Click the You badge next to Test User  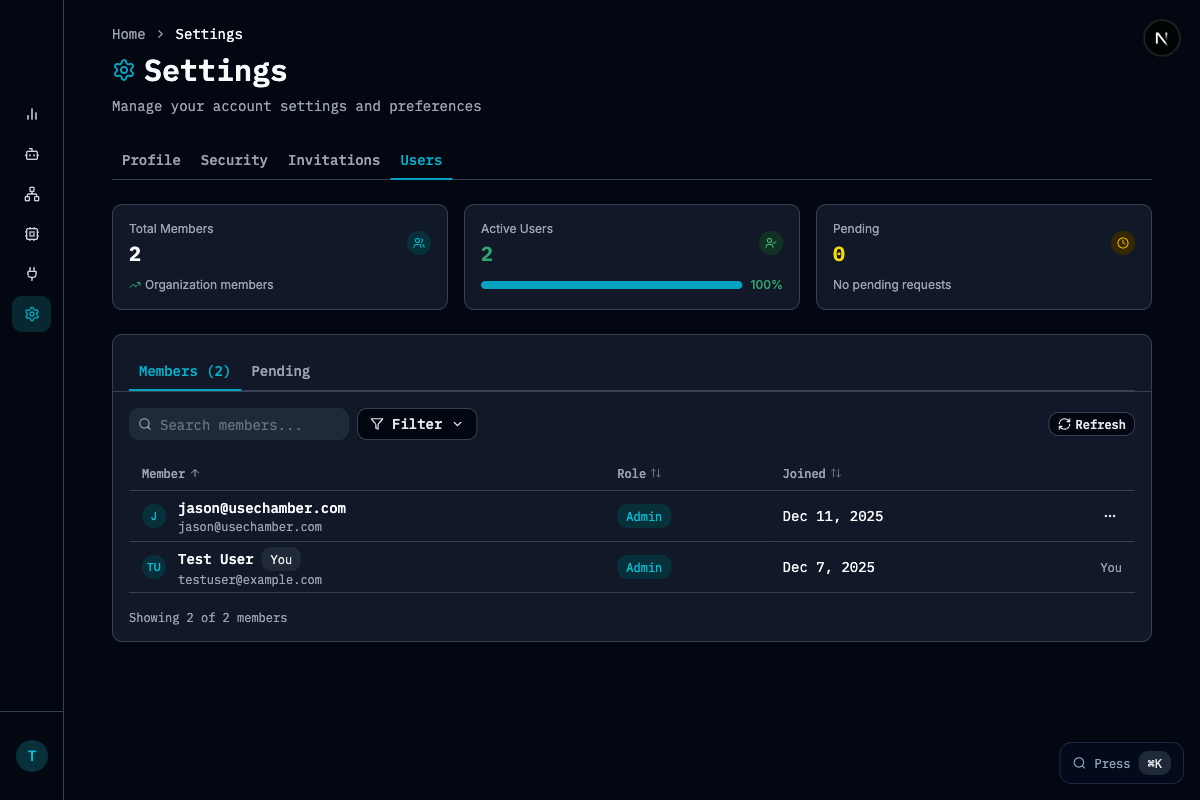tap(281, 559)
